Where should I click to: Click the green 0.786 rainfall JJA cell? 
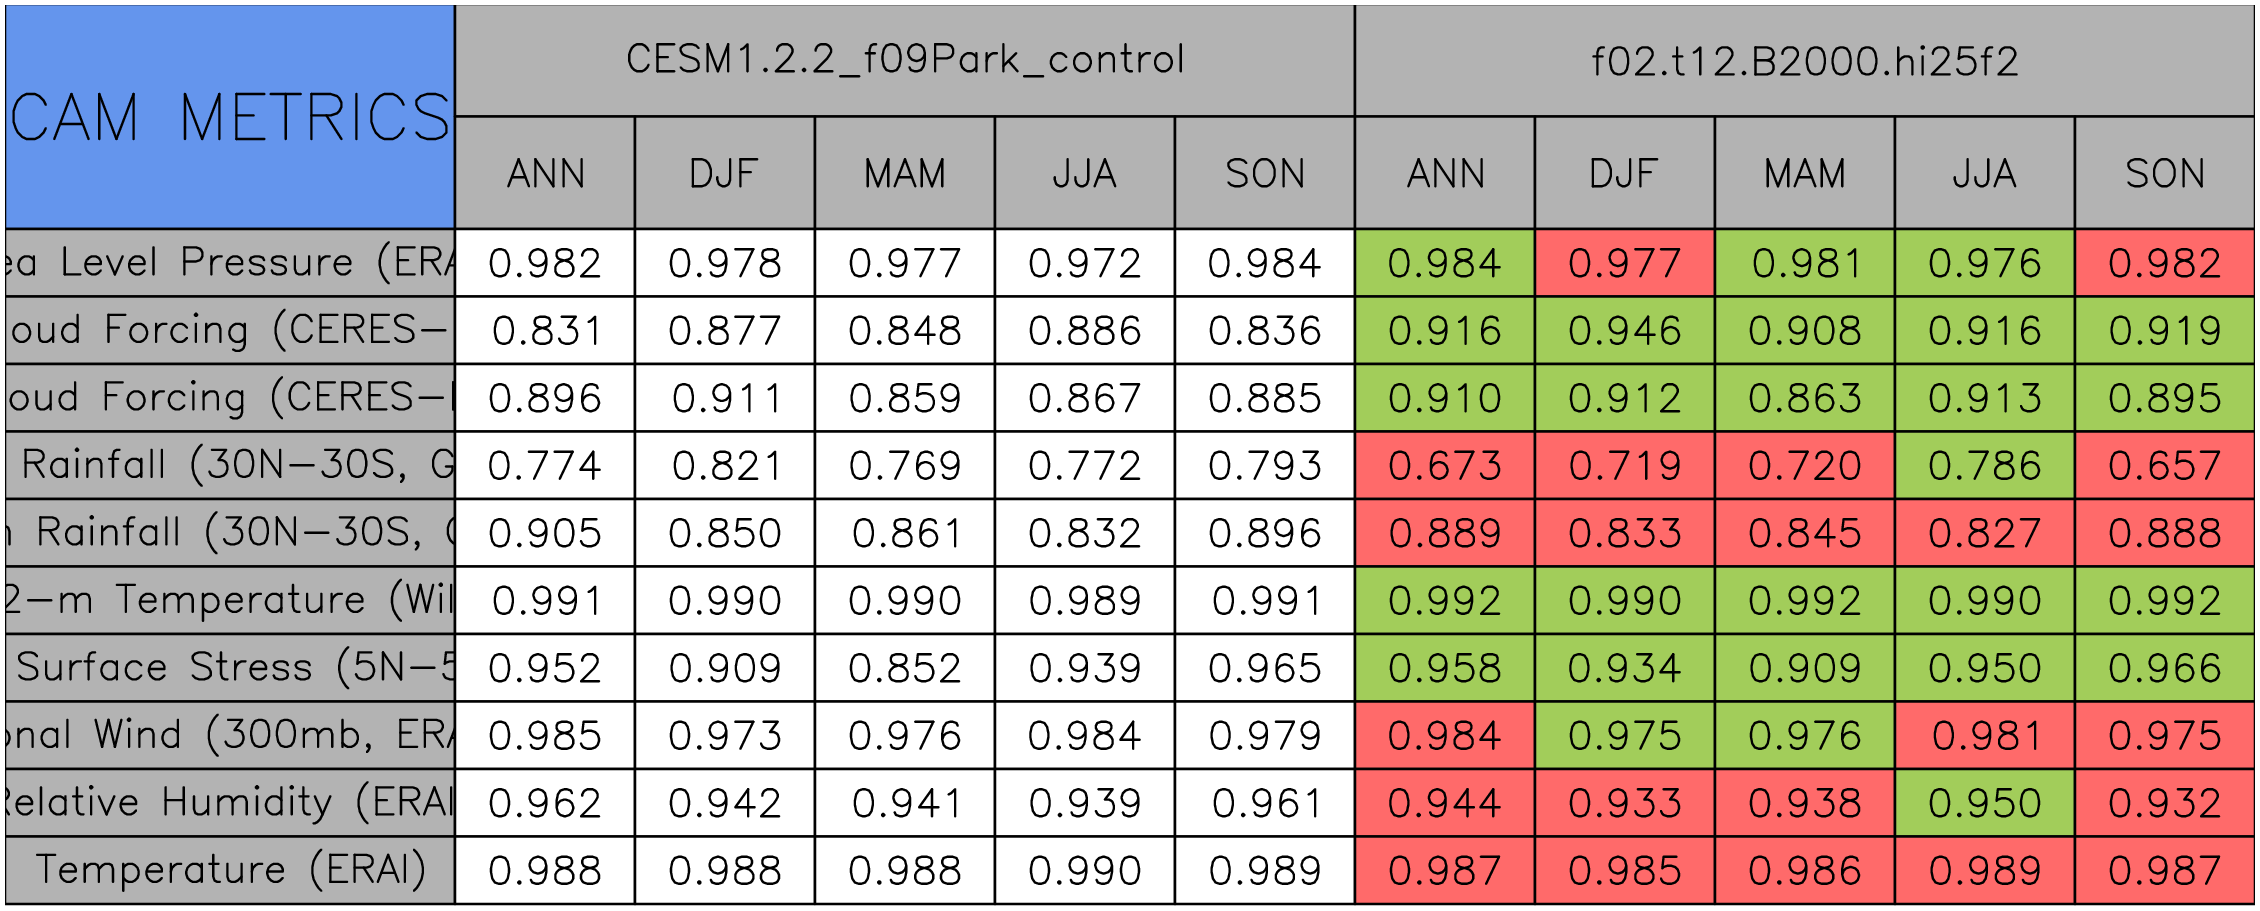tap(1985, 465)
